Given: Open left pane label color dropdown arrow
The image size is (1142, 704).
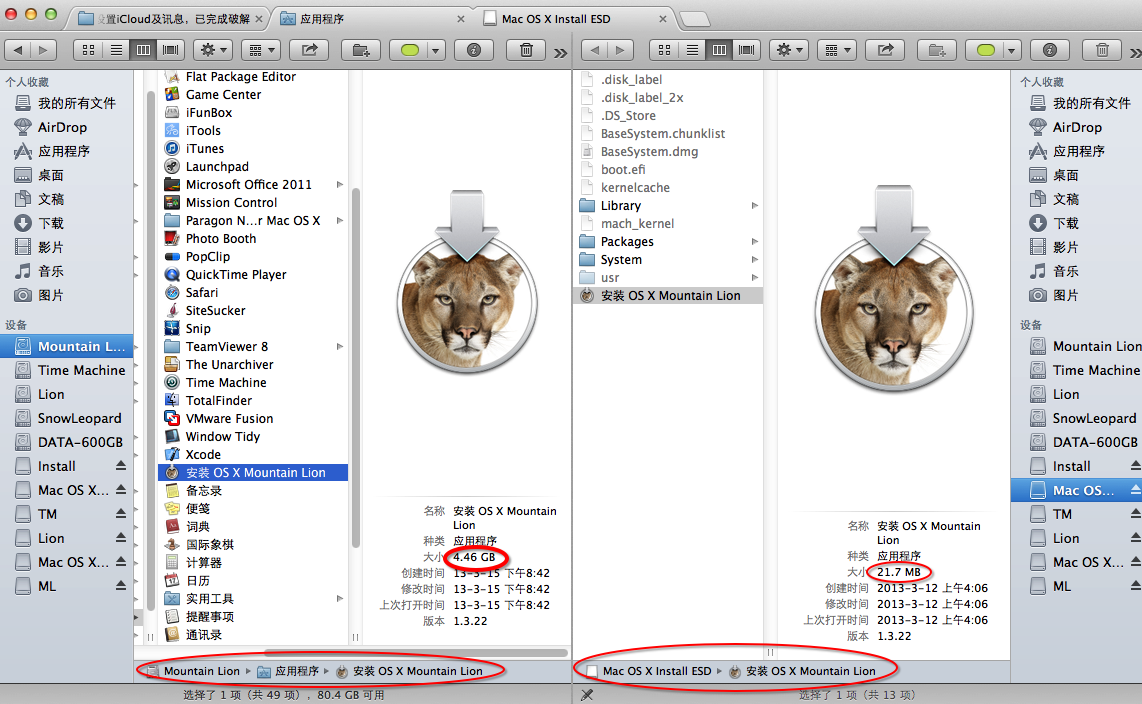Looking at the screenshot, I should (x=436, y=50).
